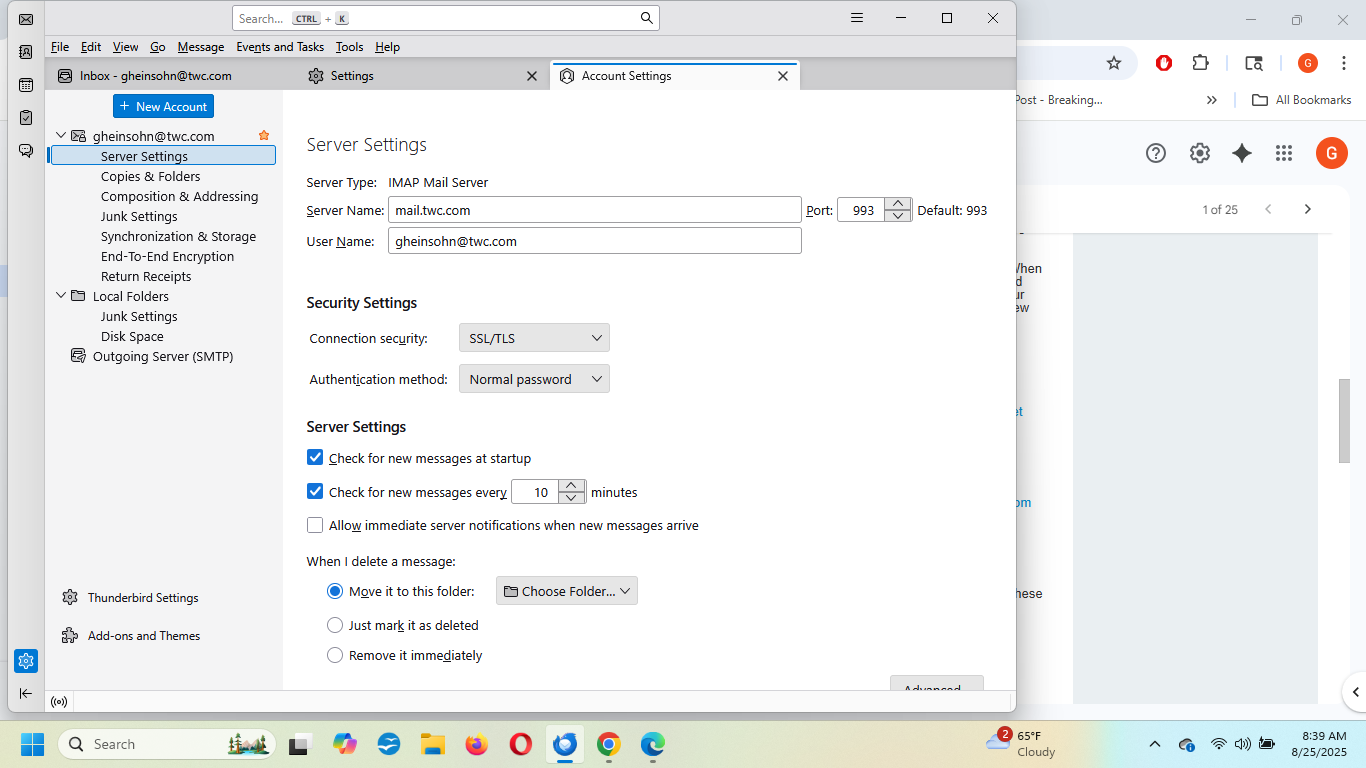Switch to the Inbox - gheinsohn@twc.com tab

click(170, 76)
